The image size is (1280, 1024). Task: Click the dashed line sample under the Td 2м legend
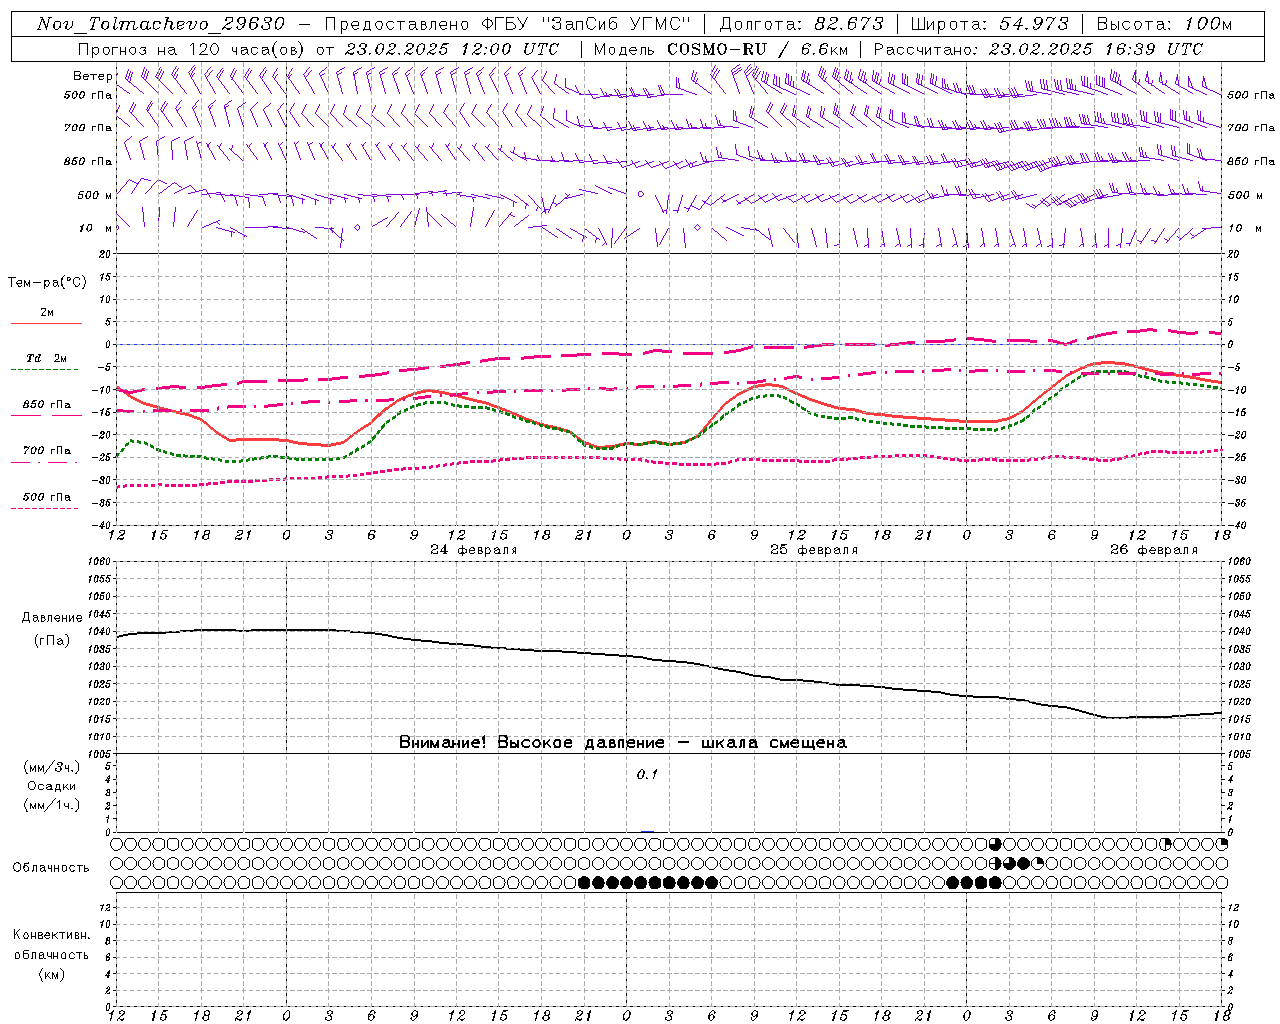(x=45, y=370)
